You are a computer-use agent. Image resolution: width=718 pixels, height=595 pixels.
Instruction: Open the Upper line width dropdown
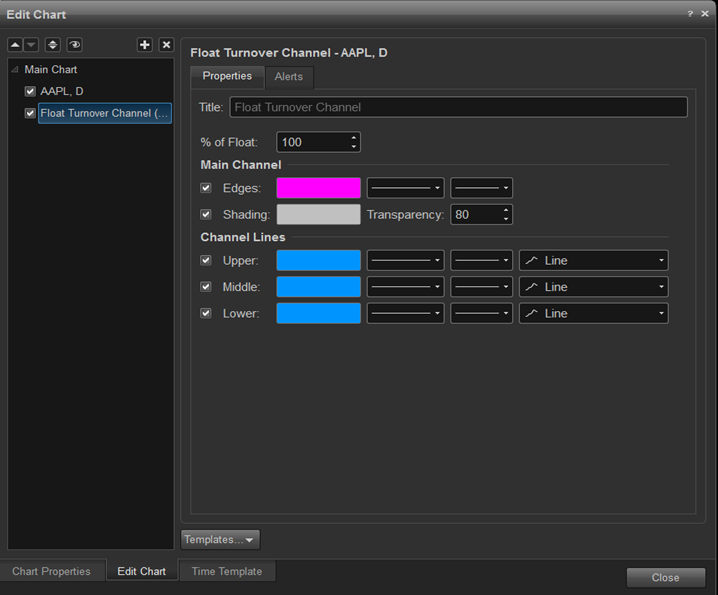[x=481, y=260]
